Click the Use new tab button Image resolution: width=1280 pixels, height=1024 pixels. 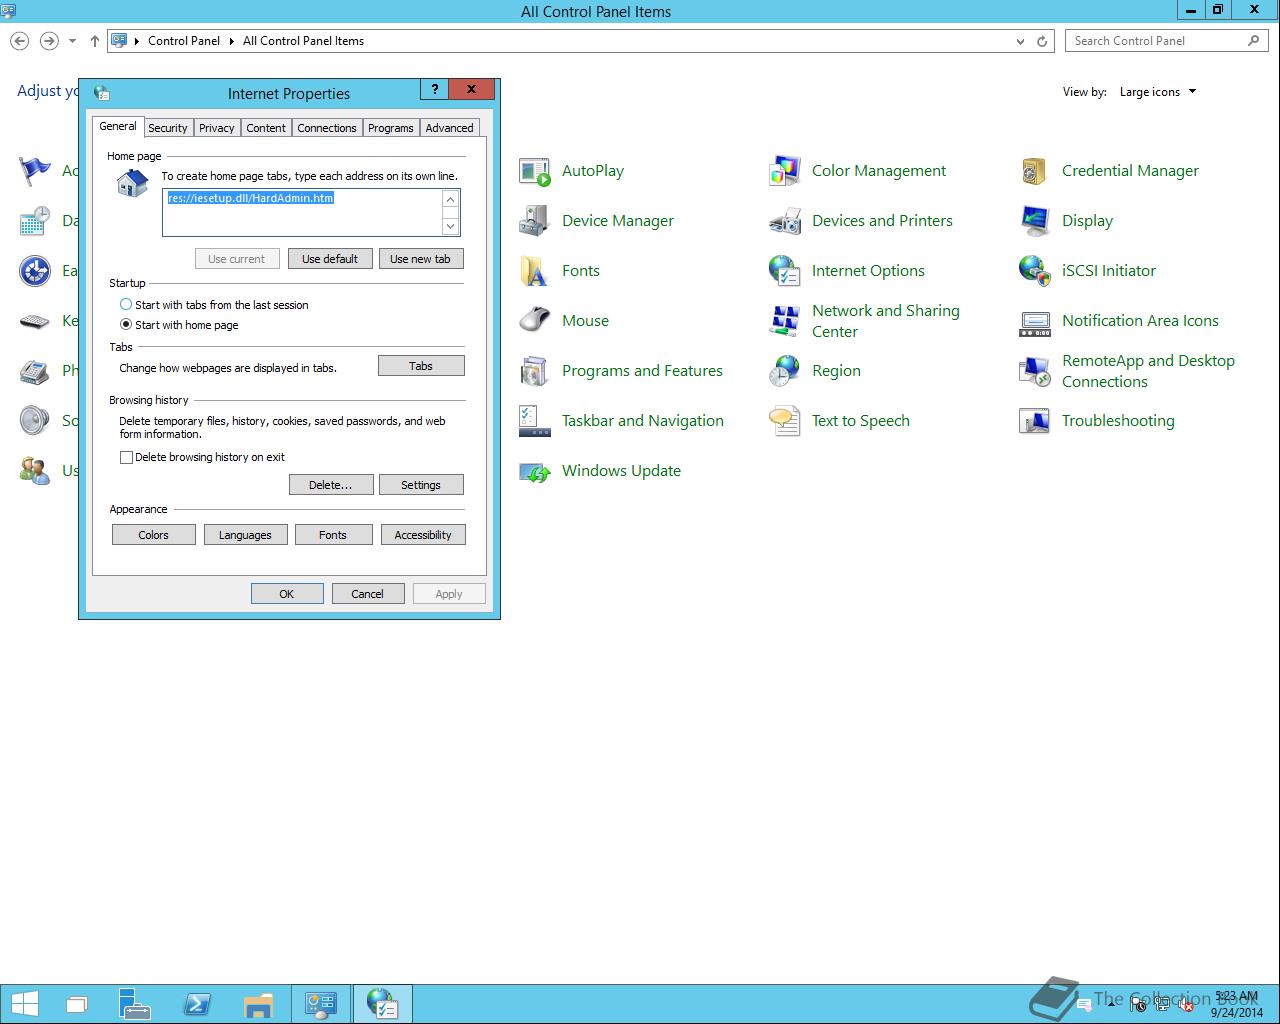[421, 259]
